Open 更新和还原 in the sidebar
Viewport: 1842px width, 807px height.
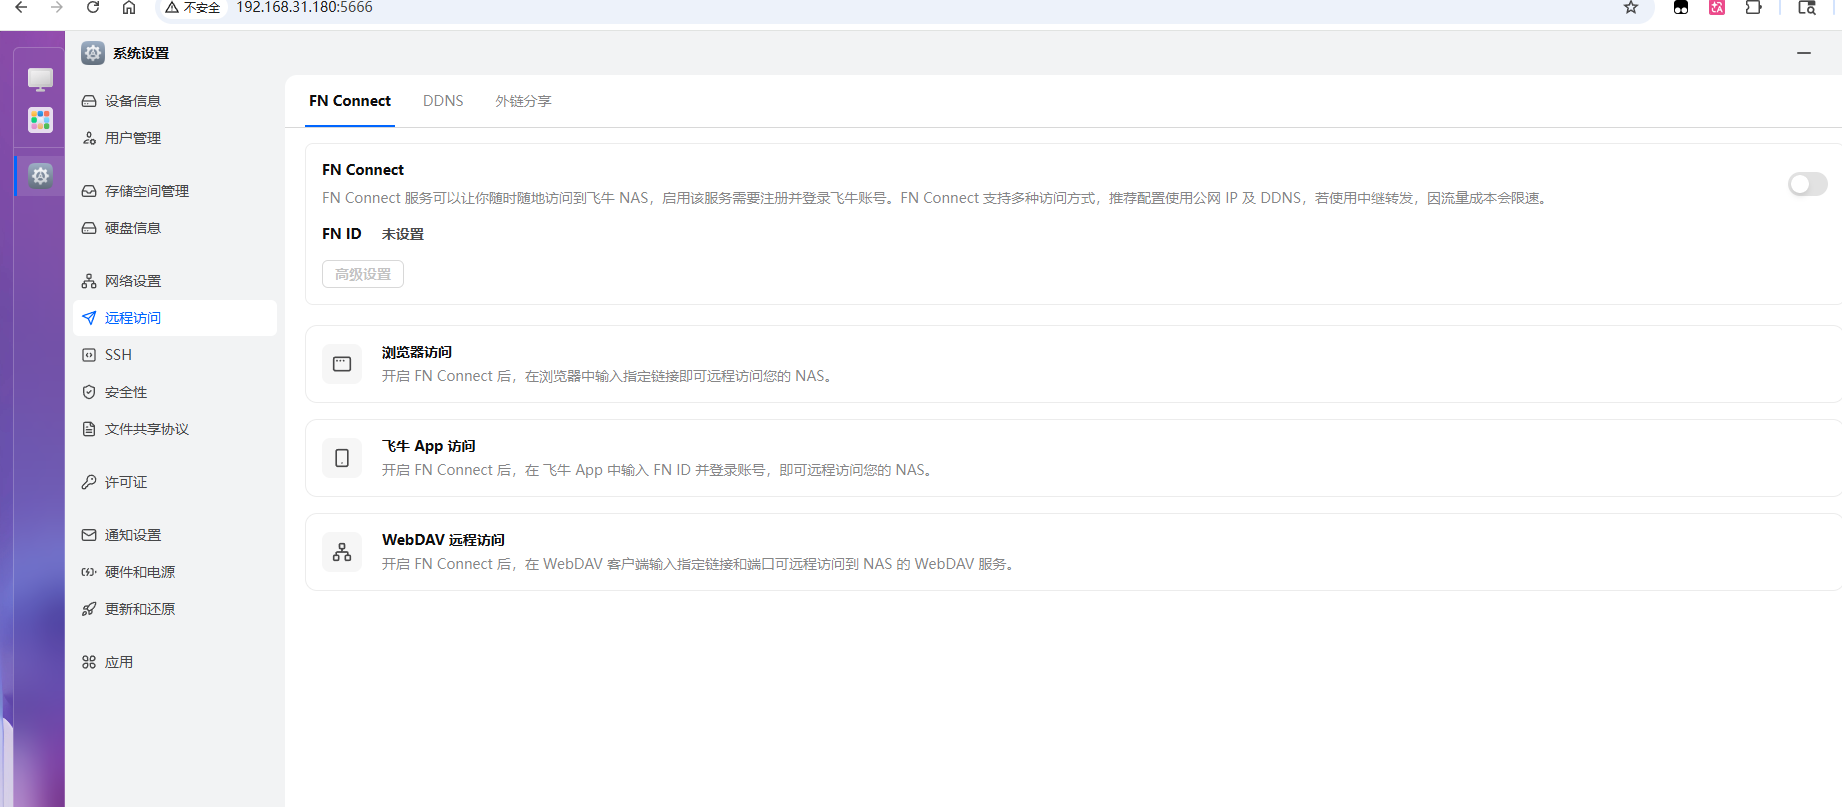[x=175, y=609]
